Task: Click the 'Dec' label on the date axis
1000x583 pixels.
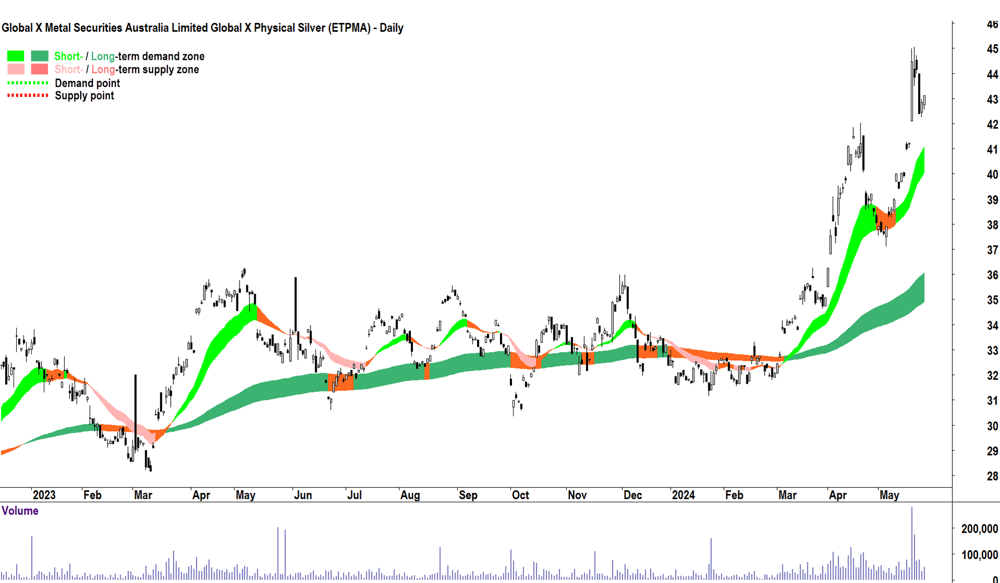Action: (x=633, y=495)
